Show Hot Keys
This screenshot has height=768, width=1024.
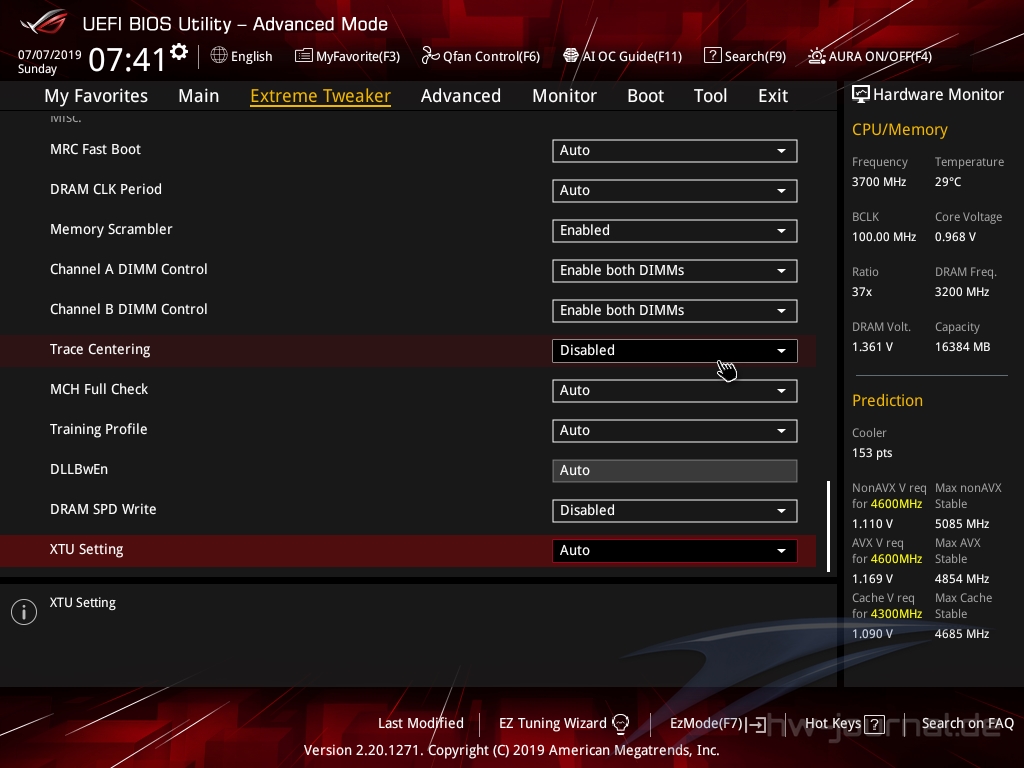tap(833, 723)
